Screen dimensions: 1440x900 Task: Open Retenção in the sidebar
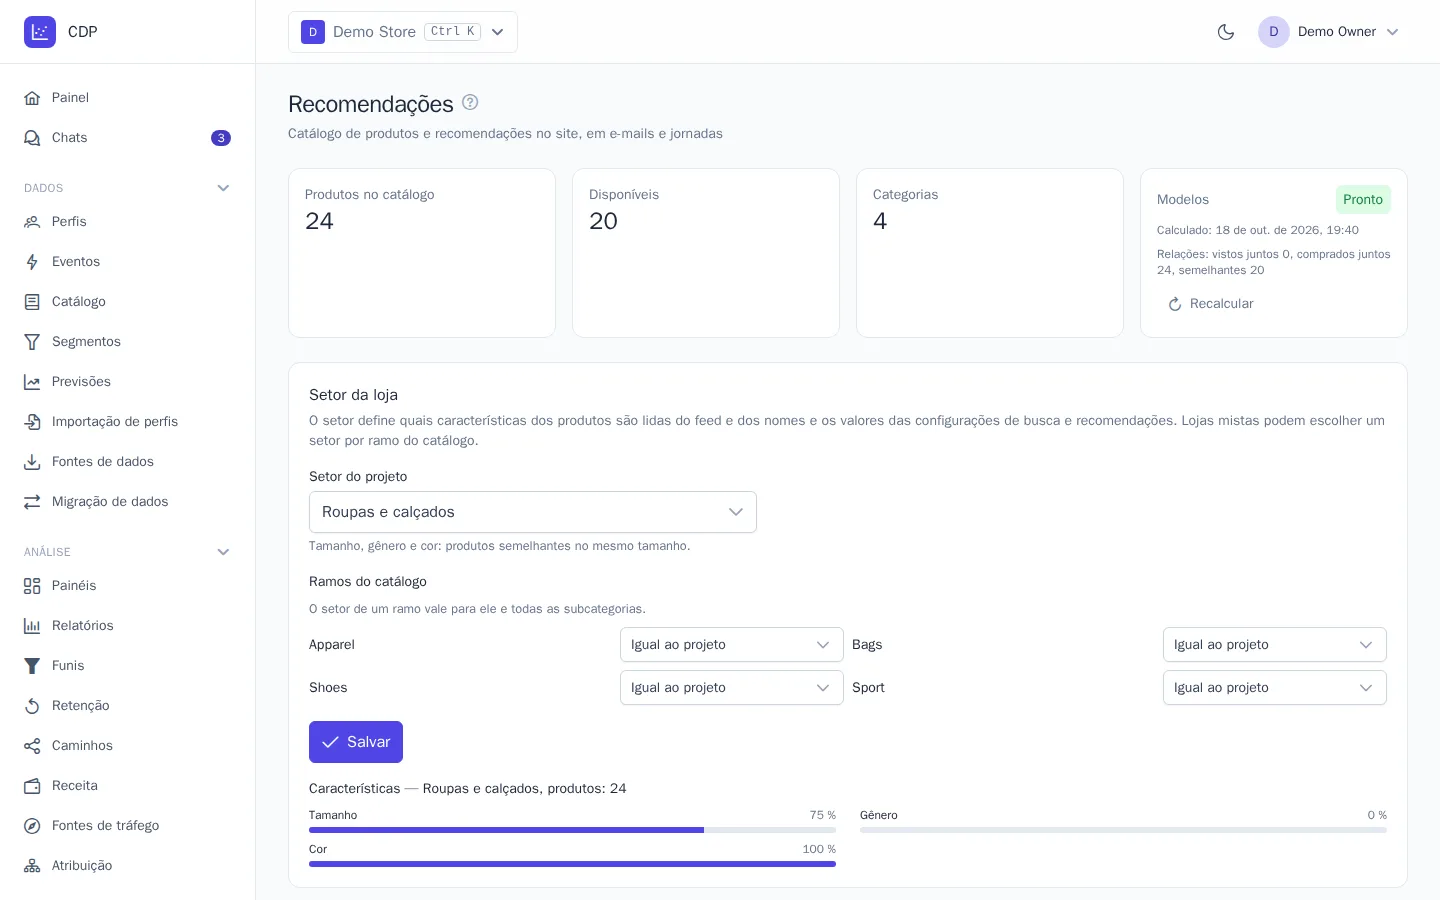click(127, 706)
